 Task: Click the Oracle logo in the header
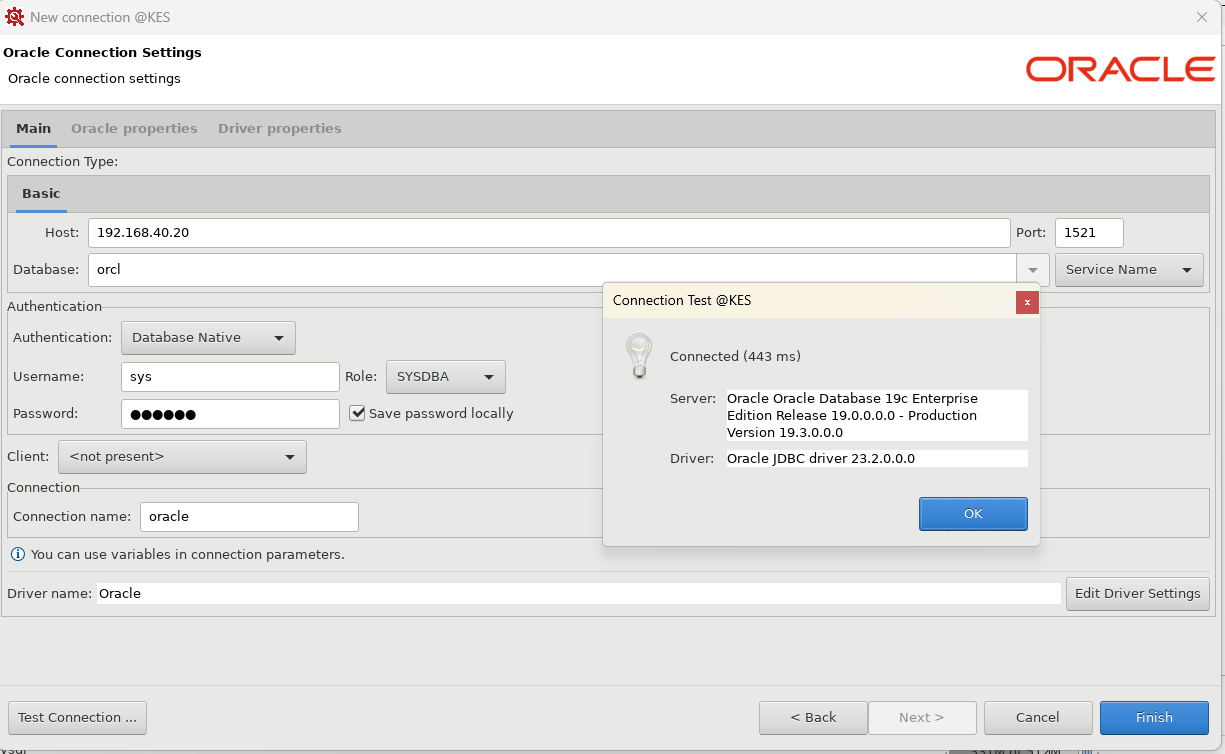point(1120,69)
